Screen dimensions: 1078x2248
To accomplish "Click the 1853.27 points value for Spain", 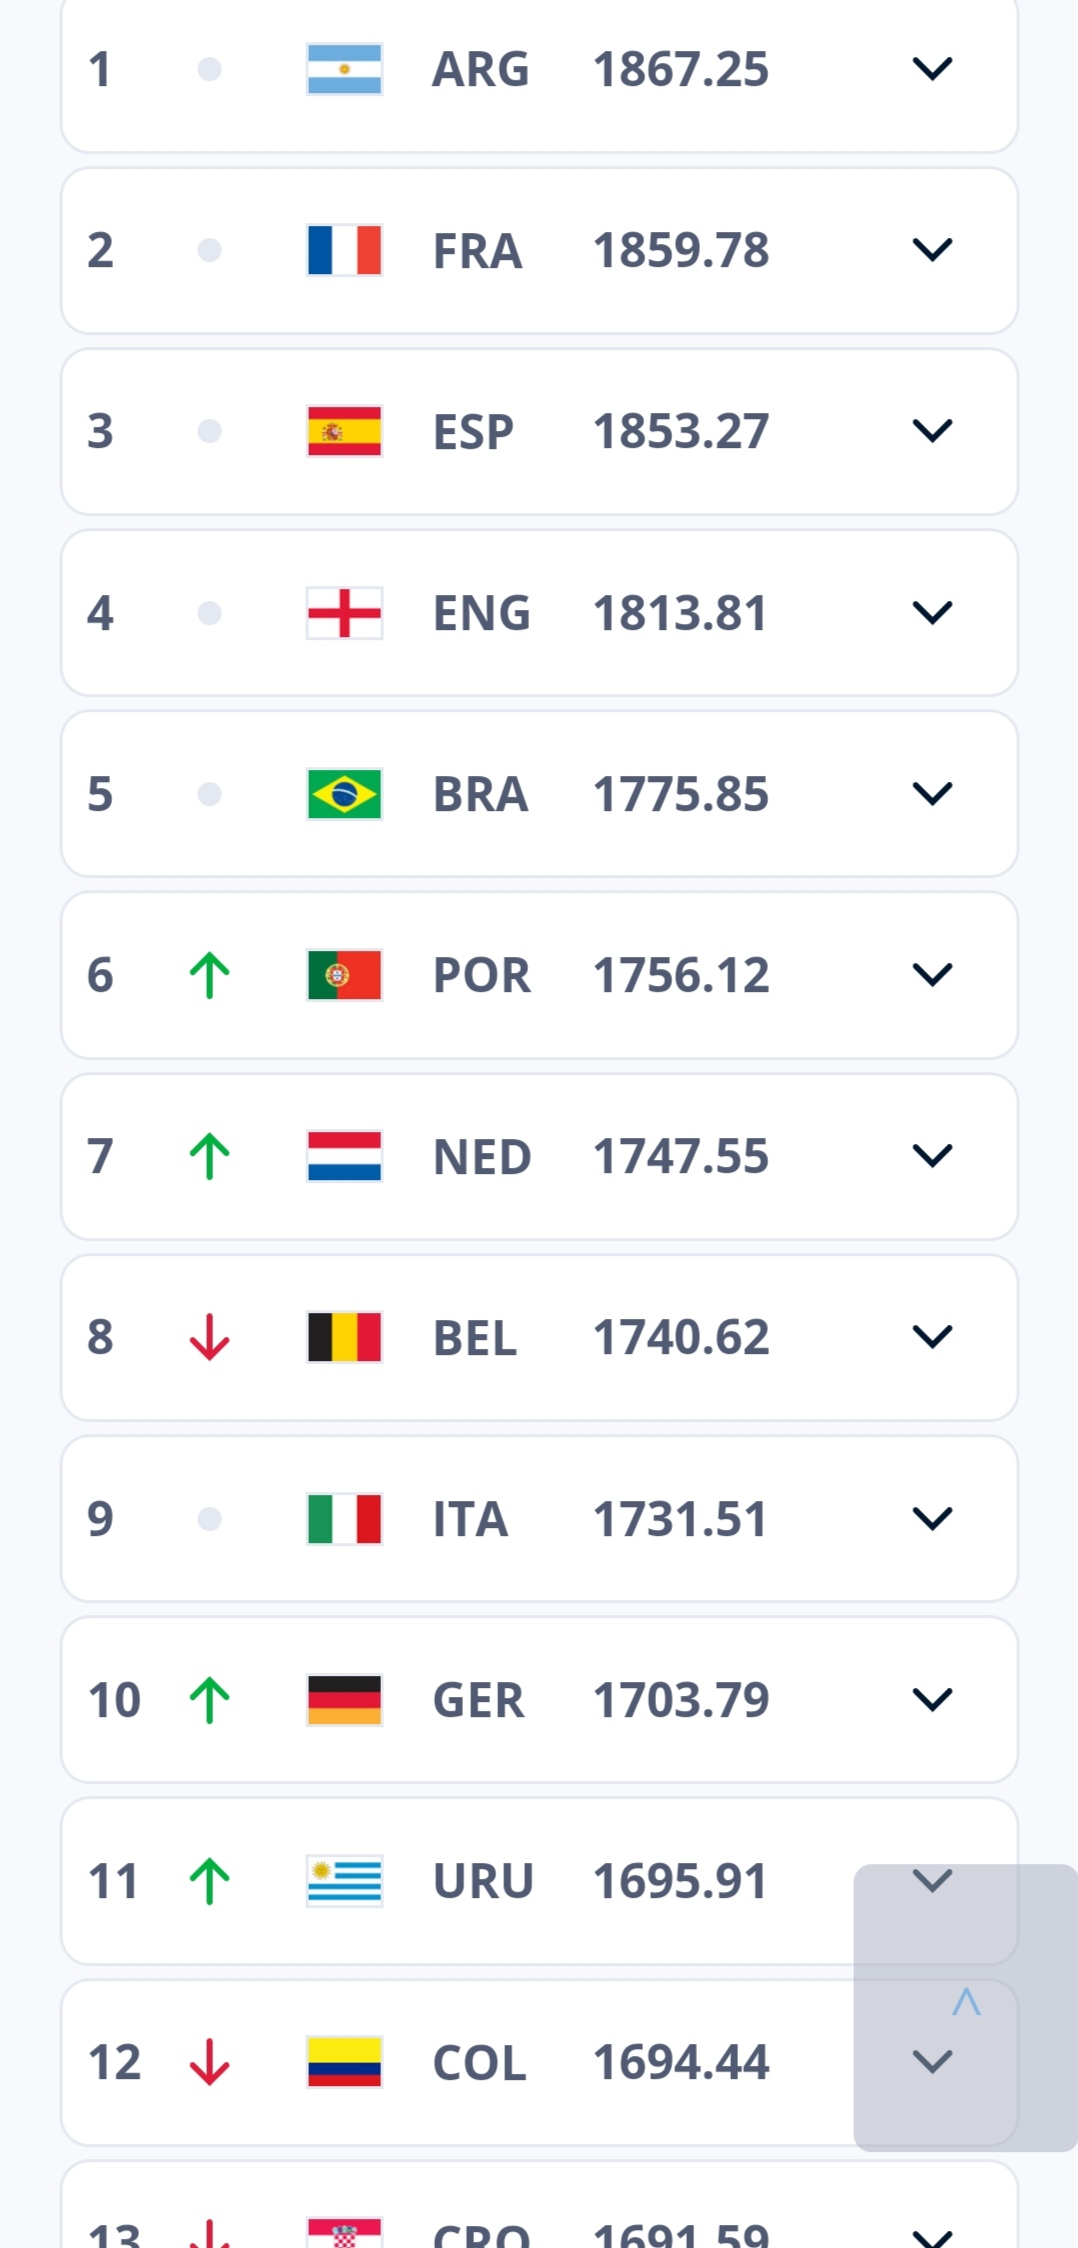I will coord(680,431).
